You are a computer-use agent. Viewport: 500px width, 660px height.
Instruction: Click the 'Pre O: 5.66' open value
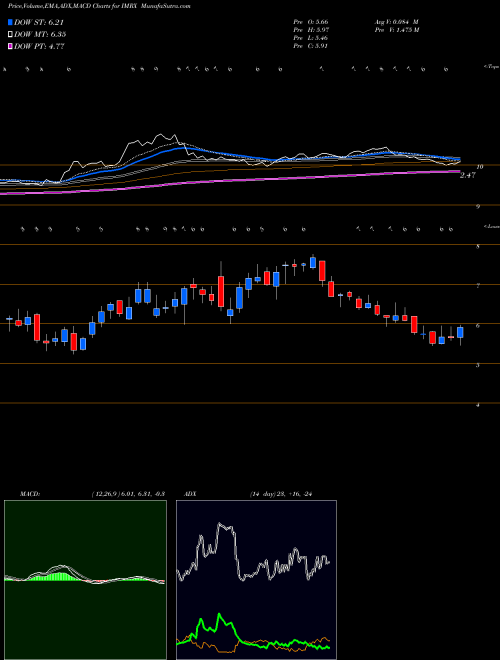pos(311,22)
